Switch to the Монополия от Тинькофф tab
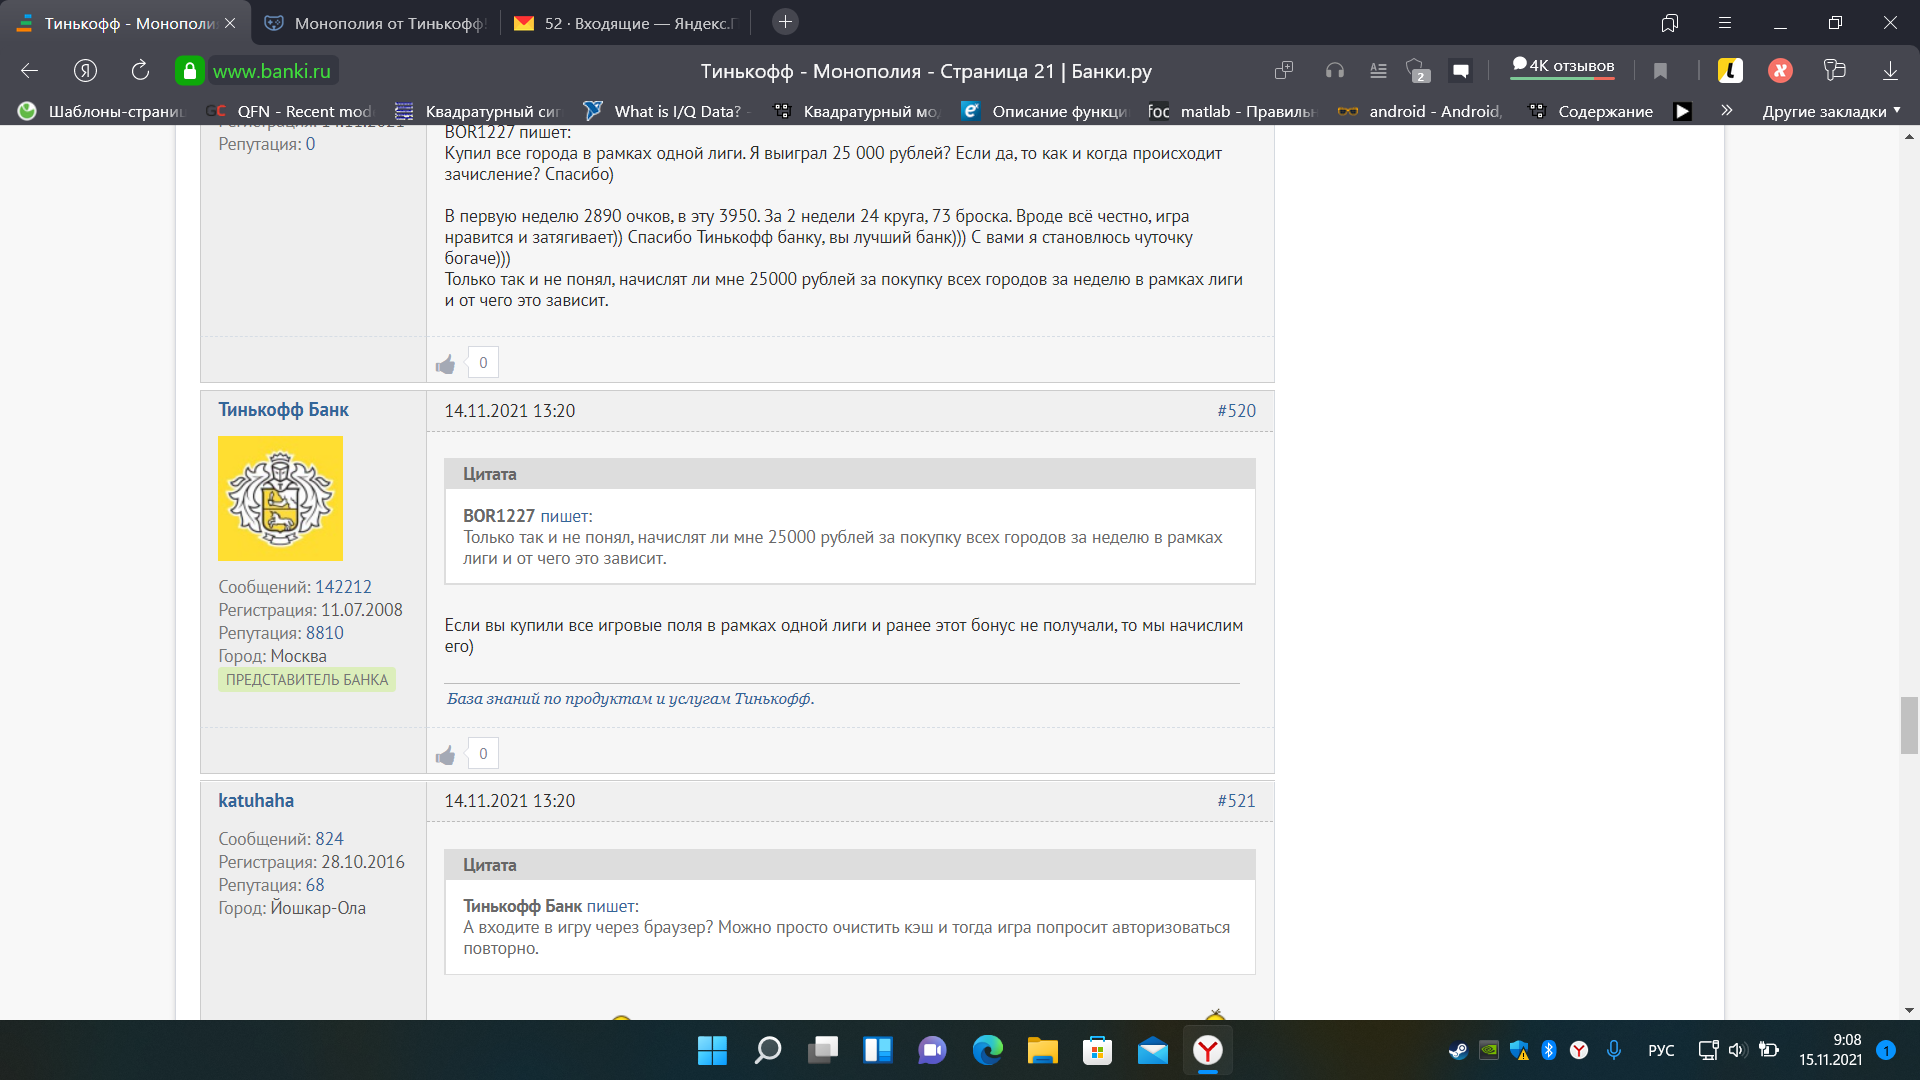This screenshot has width=1920, height=1080. click(376, 22)
